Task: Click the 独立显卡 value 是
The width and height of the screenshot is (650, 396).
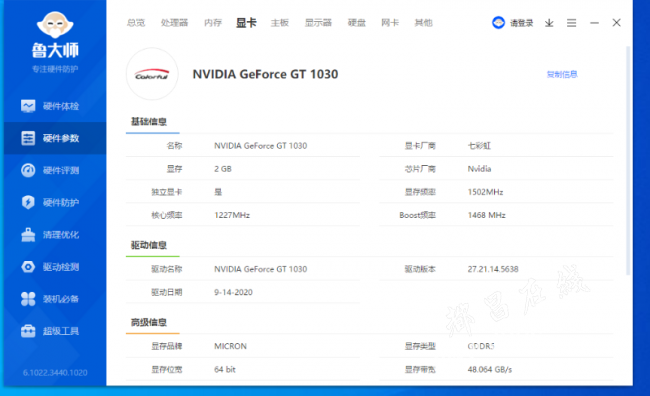Action: coord(218,192)
